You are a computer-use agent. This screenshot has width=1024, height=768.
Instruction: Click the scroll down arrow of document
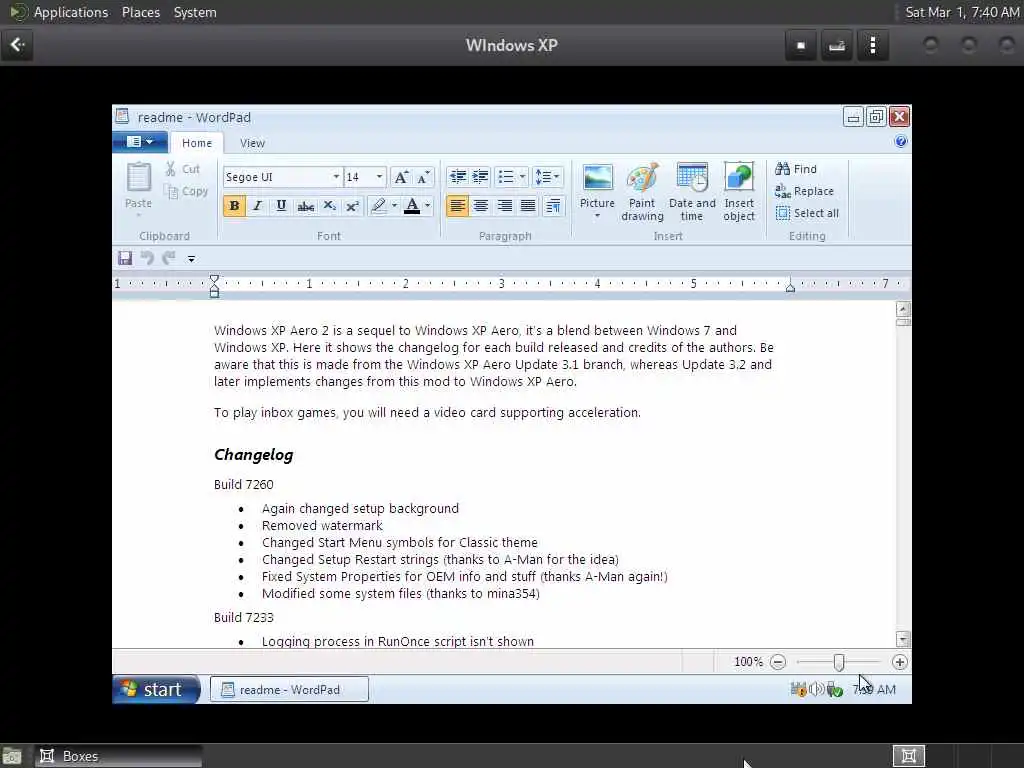point(903,639)
